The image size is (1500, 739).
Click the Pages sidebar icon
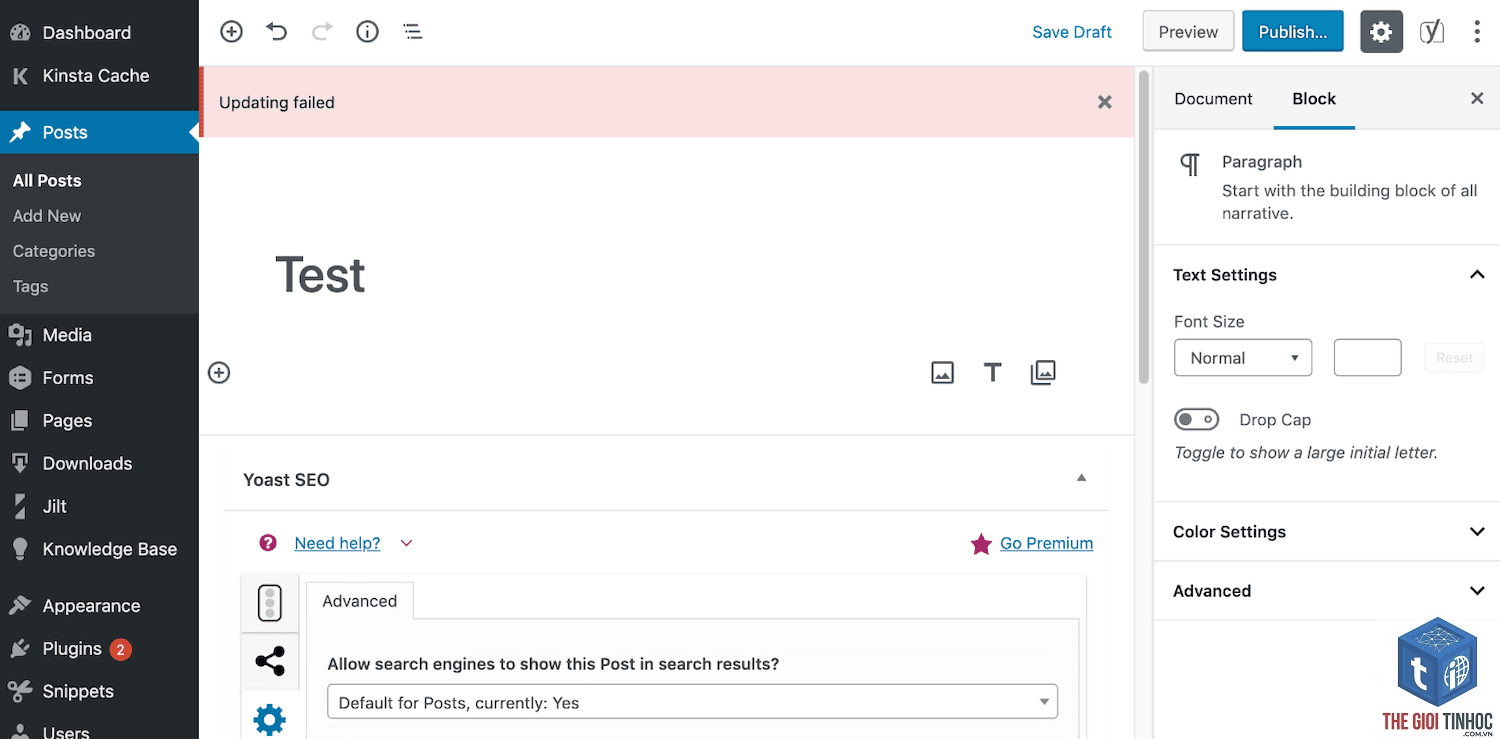[20, 421]
